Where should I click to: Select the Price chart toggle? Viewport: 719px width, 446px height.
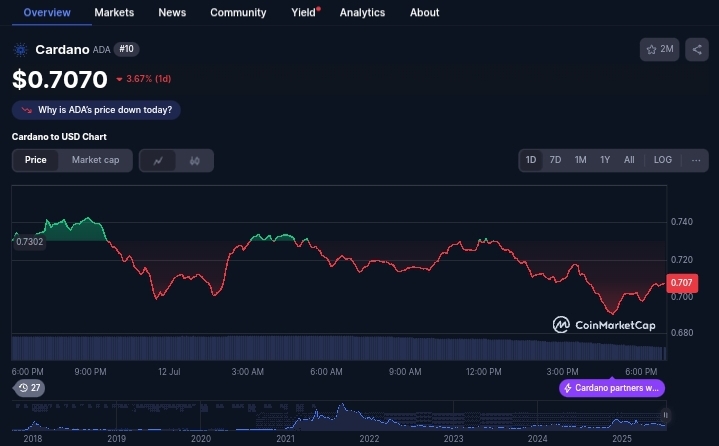35,160
